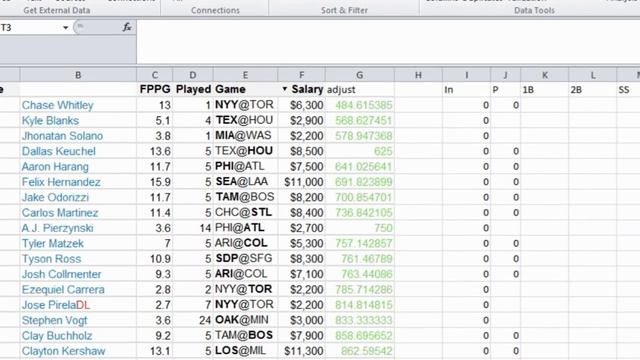This screenshot has width=640, height=360.
Task: Select the Played header cell
Action: (193, 89)
